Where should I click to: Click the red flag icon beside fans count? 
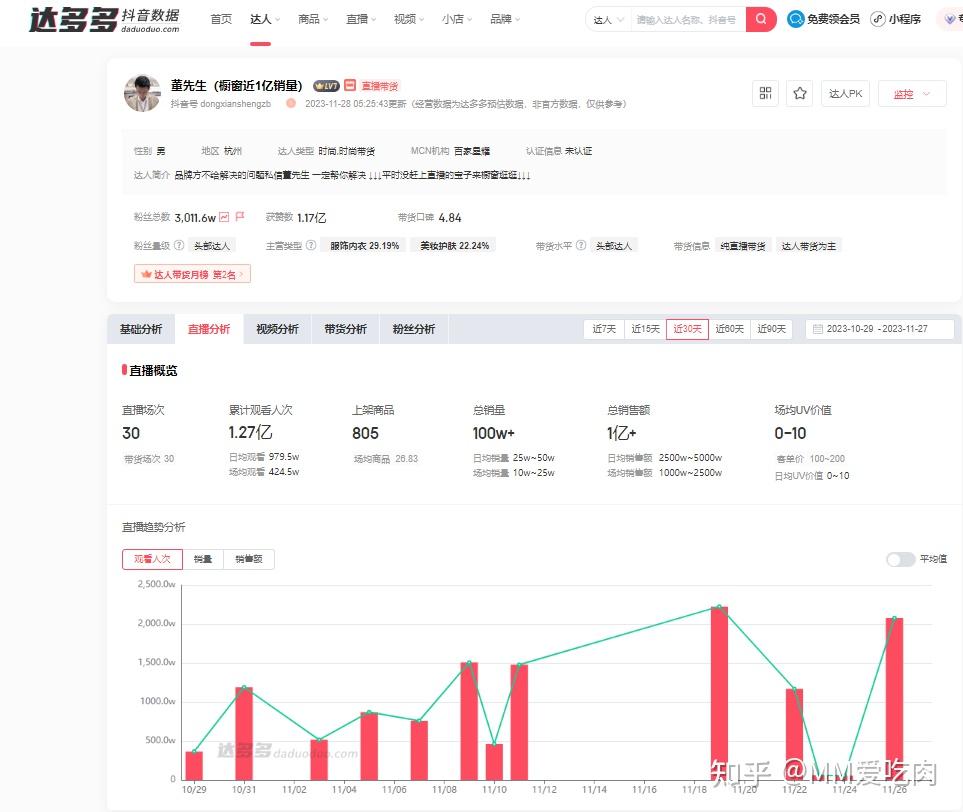click(x=240, y=217)
